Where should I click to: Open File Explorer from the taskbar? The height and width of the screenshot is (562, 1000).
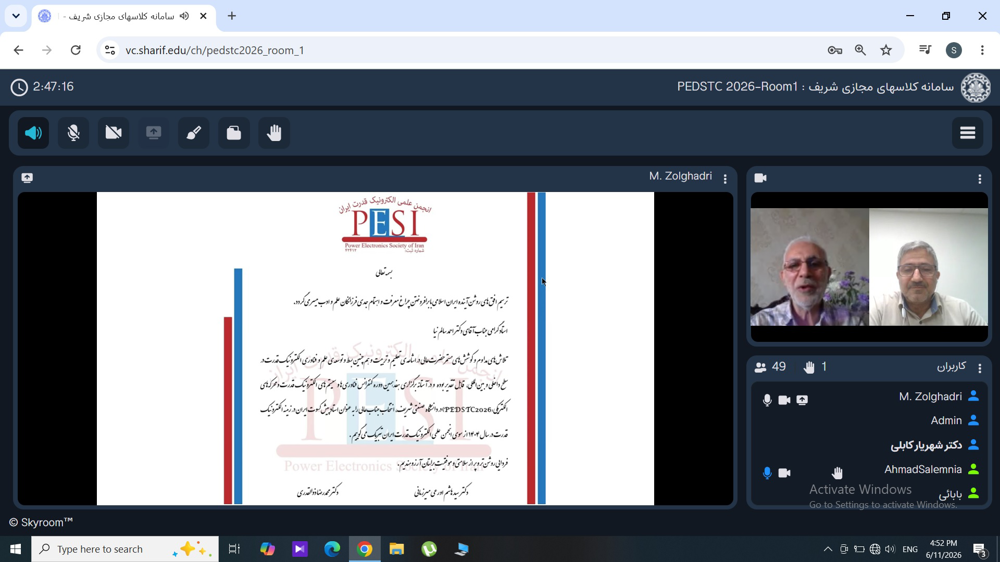pos(397,549)
